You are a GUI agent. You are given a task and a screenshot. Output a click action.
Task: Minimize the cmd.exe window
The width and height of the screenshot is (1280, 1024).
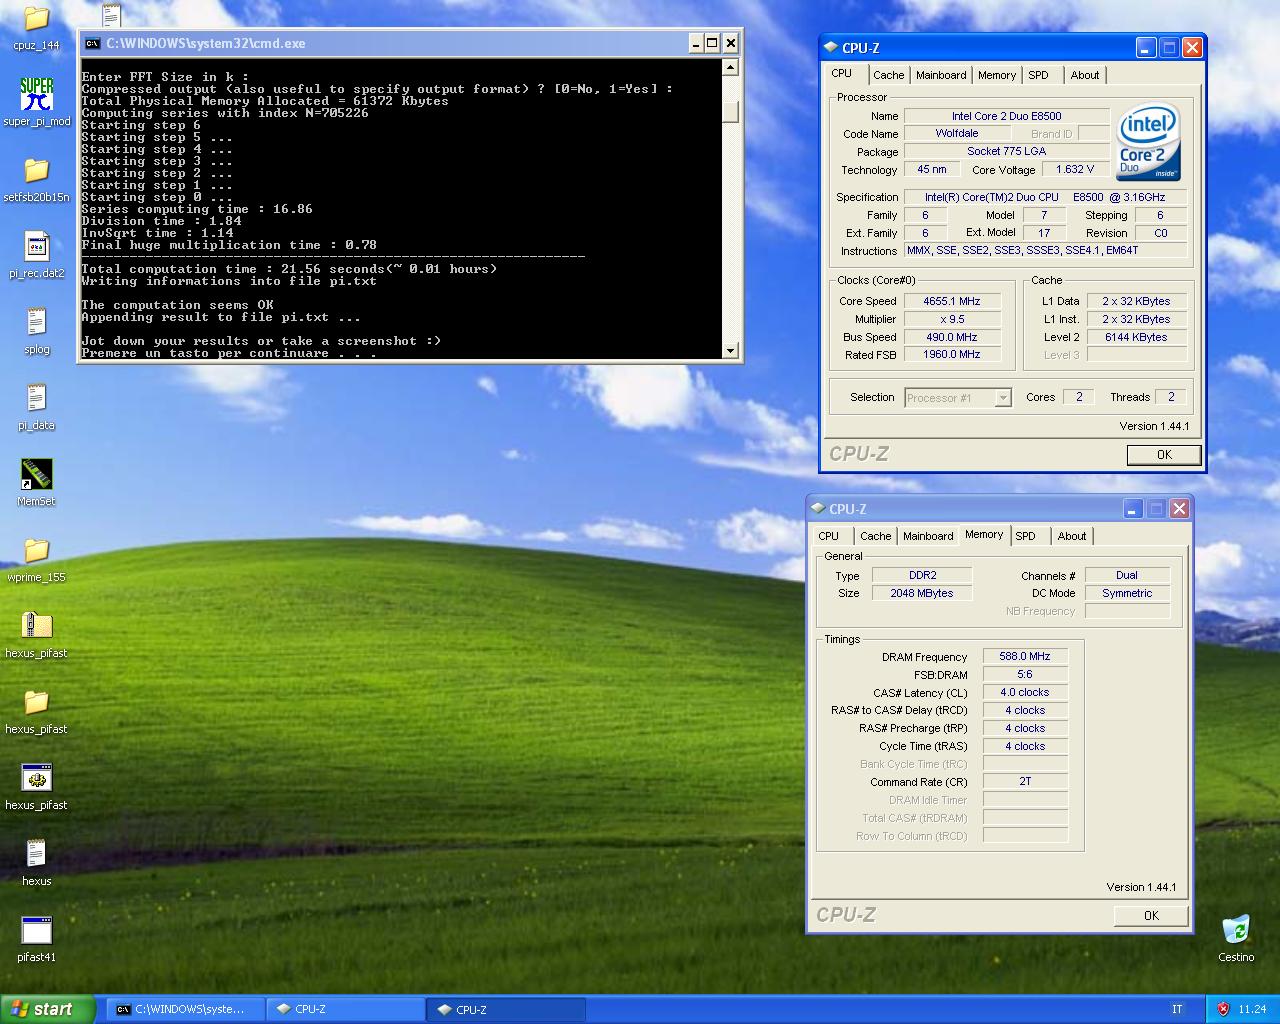tap(695, 43)
